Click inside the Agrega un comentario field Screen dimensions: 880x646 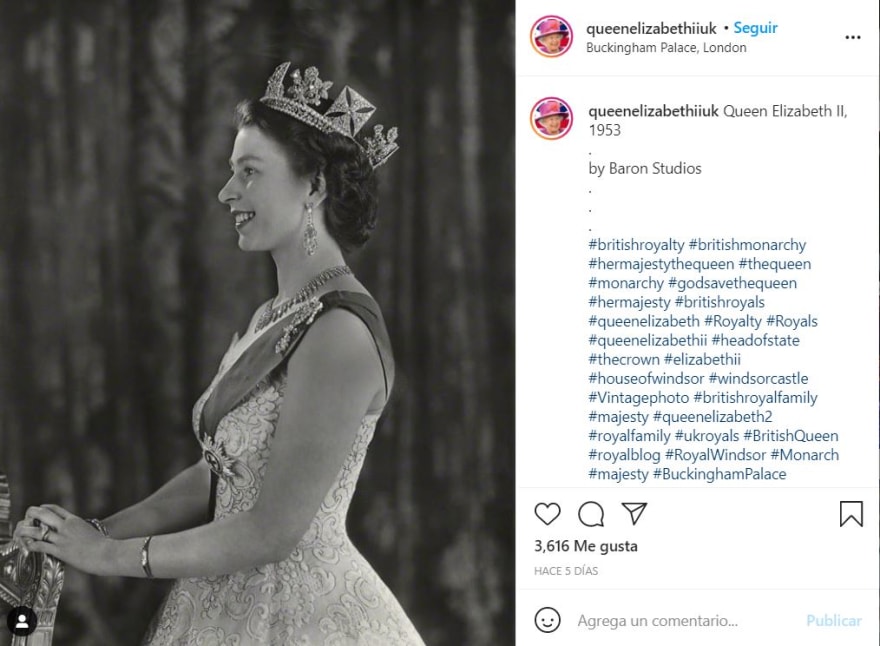[x=688, y=621]
